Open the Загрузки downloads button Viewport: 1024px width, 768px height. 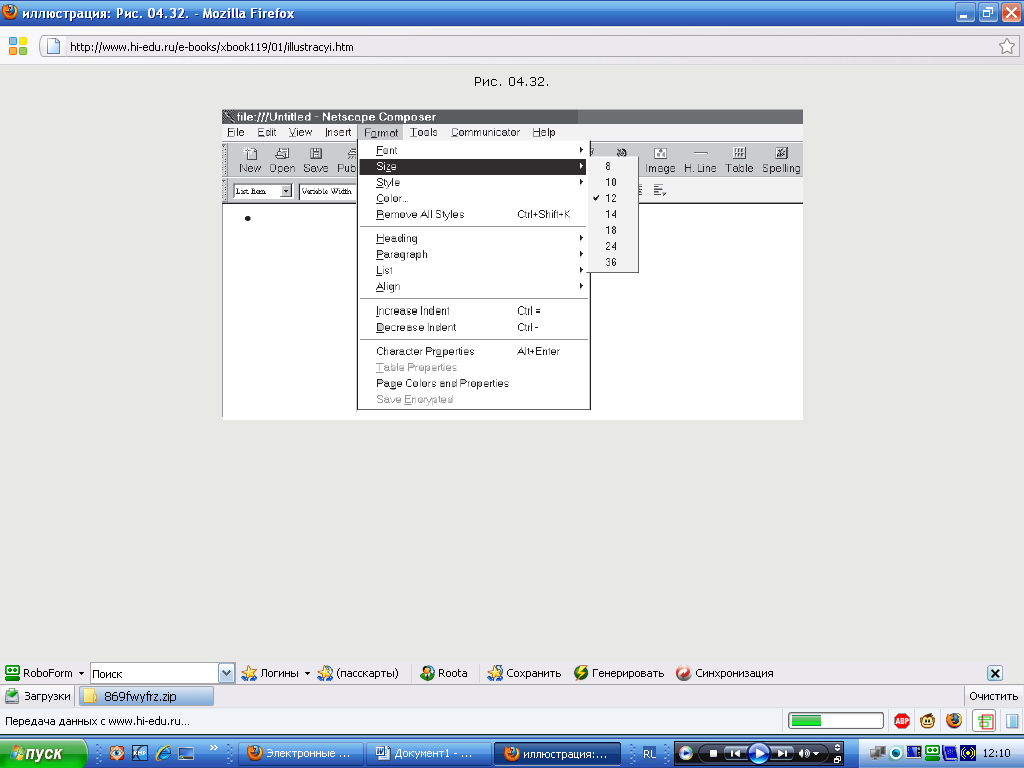(38, 696)
